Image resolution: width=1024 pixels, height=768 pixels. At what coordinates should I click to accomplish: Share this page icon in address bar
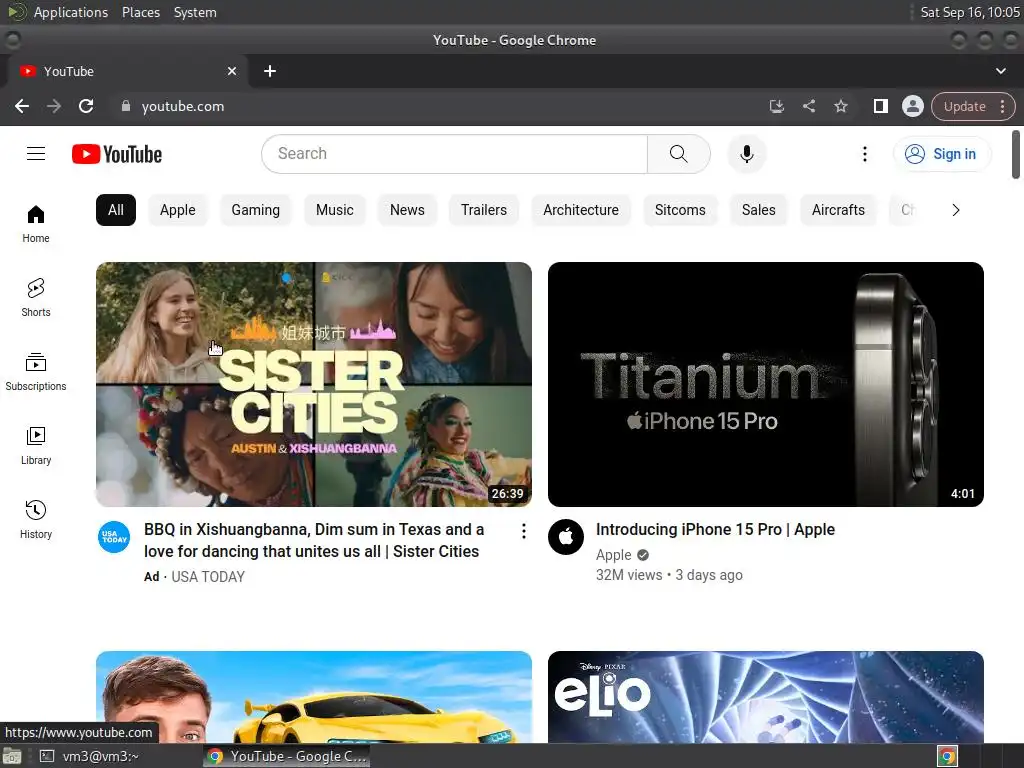[x=808, y=106]
